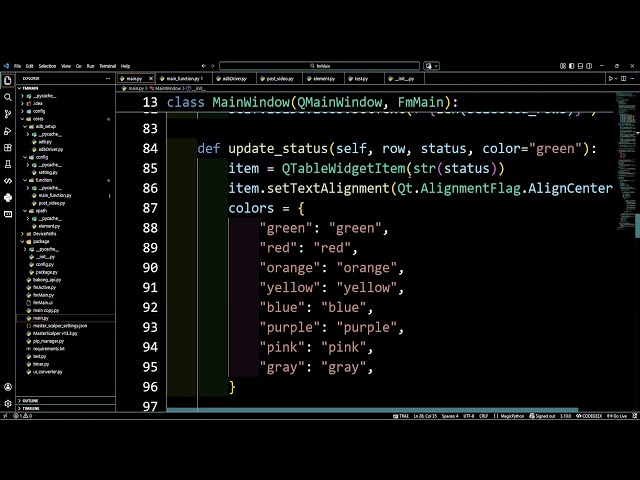Open editor More Actions ellipsis

pos(632,78)
